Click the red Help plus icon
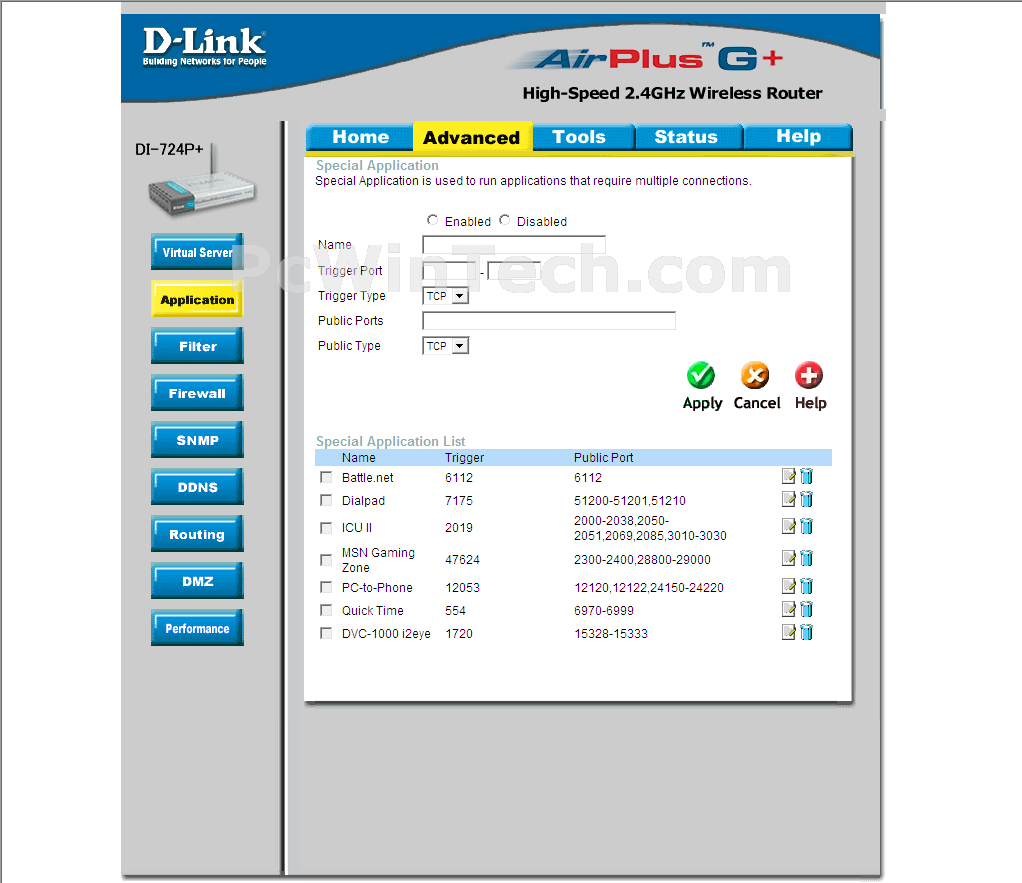Image resolution: width=1022 pixels, height=883 pixels. point(809,375)
